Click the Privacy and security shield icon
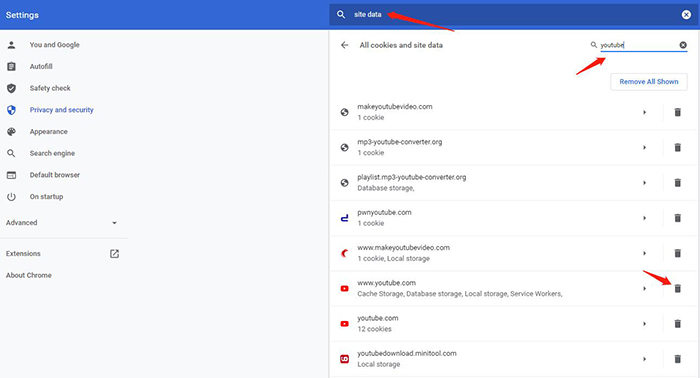Image resolution: width=700 pixels, height=378 pixels. (12, 110)
